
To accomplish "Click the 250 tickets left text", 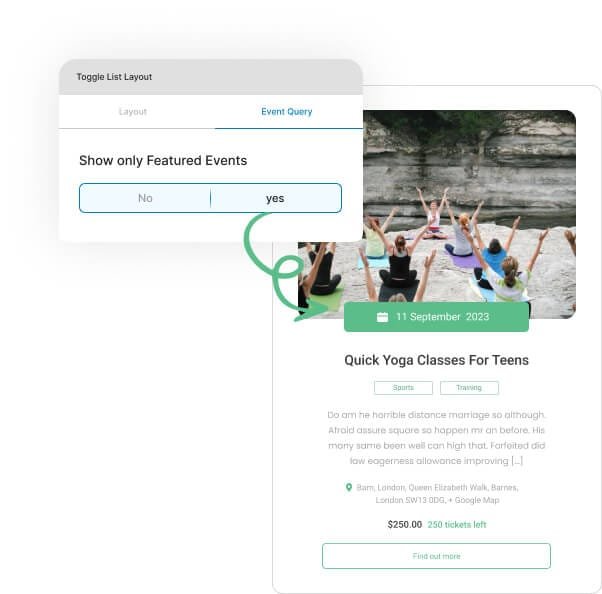I will tap(457, 525).
